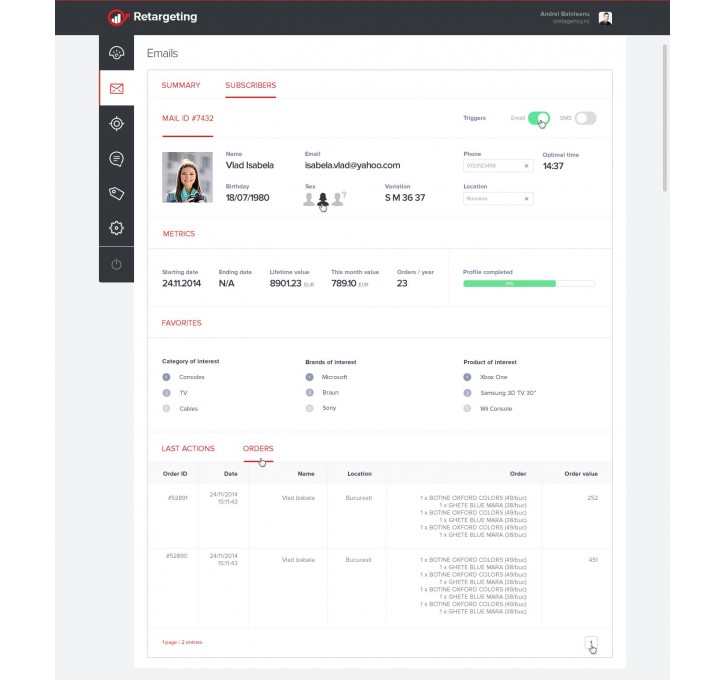The image size is (725, 680).
Task: Click the Andrei Baloleanu account name
Action: tap(565, 14)
